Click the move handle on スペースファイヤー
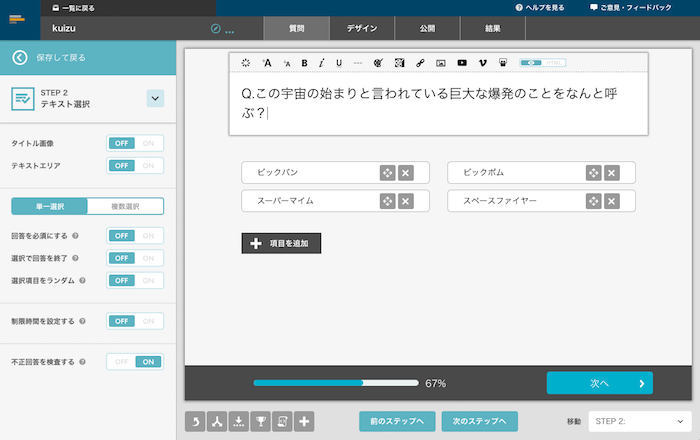Viewport: 700px width, 440px height. [593, 201]
